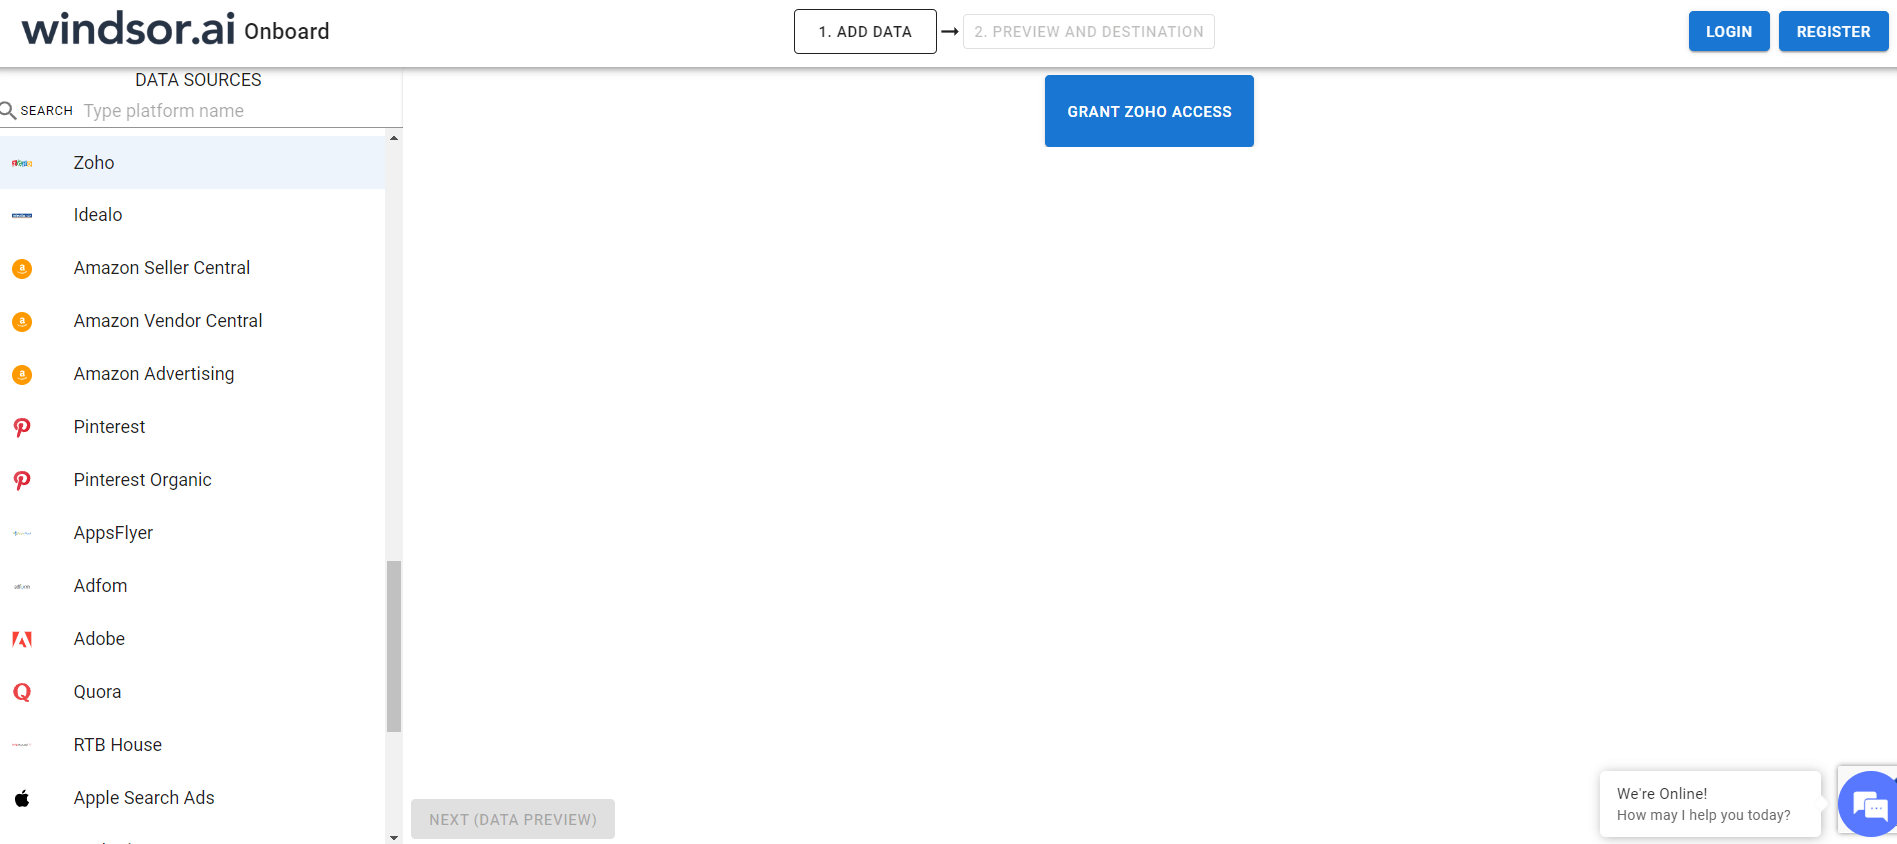Click the Zoho logo icon
The width and height of the screenshot is (1897, 844).
click(x=22, y=163)
